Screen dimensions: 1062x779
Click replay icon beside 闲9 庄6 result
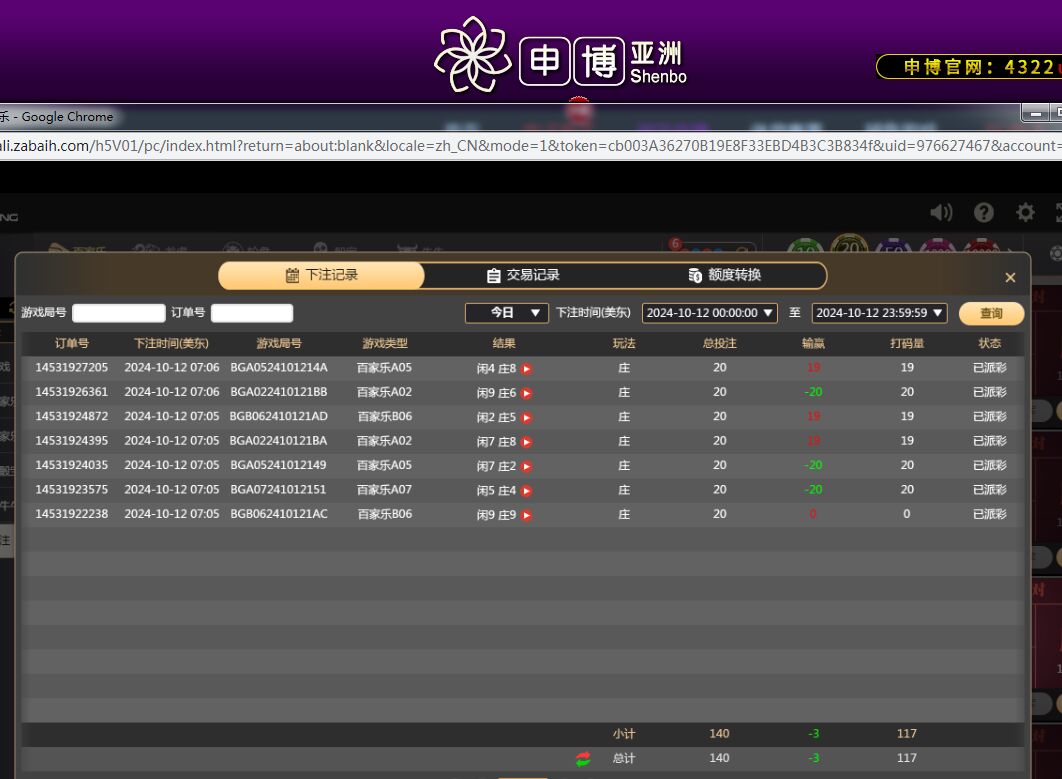(527, 394)
